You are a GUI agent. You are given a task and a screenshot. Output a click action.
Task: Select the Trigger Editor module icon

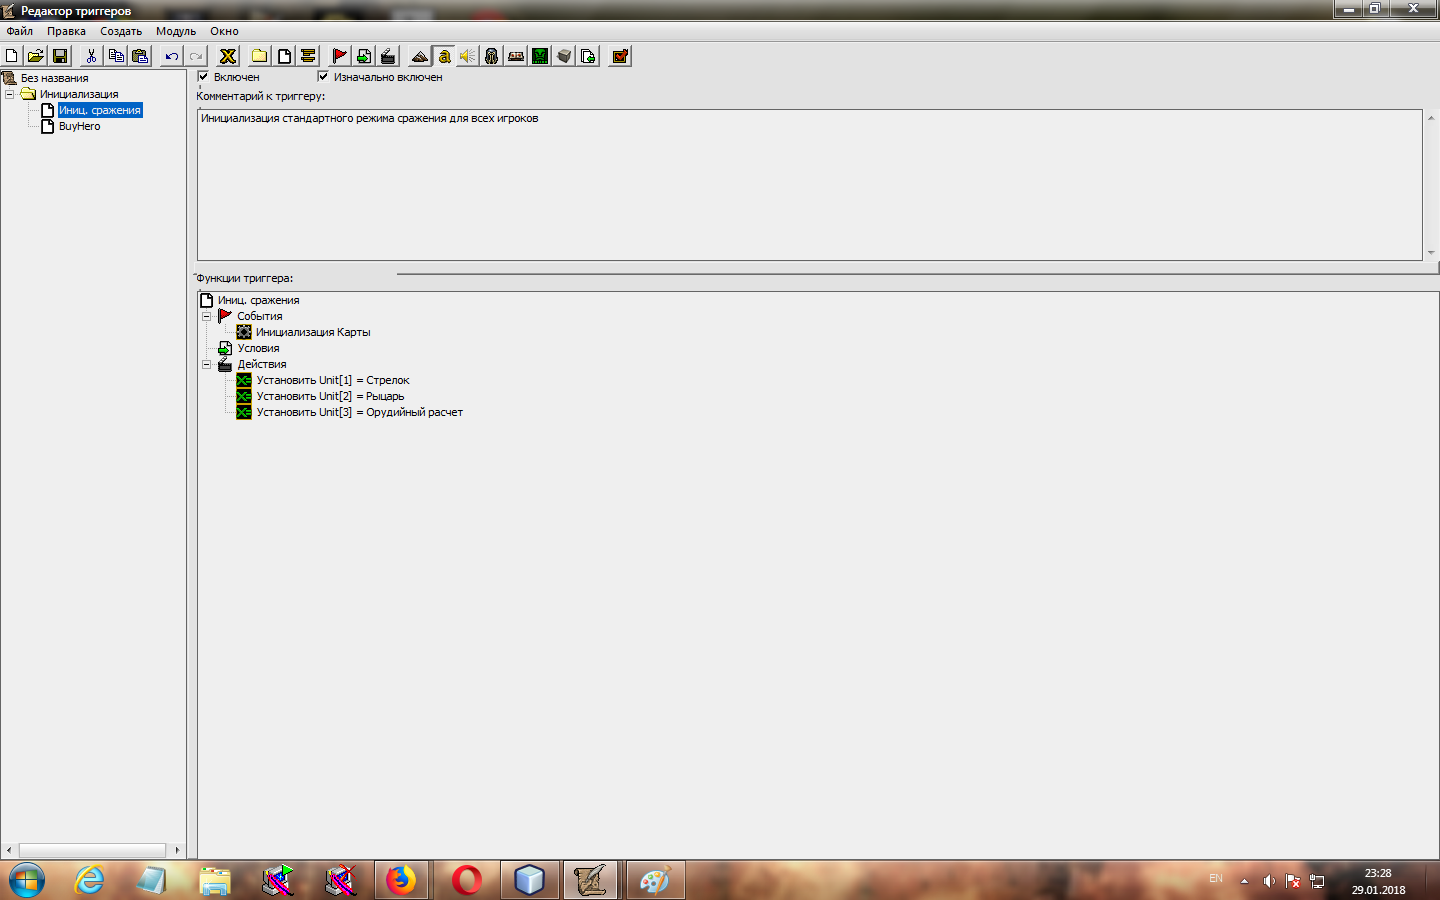click(x=444, y=56)
